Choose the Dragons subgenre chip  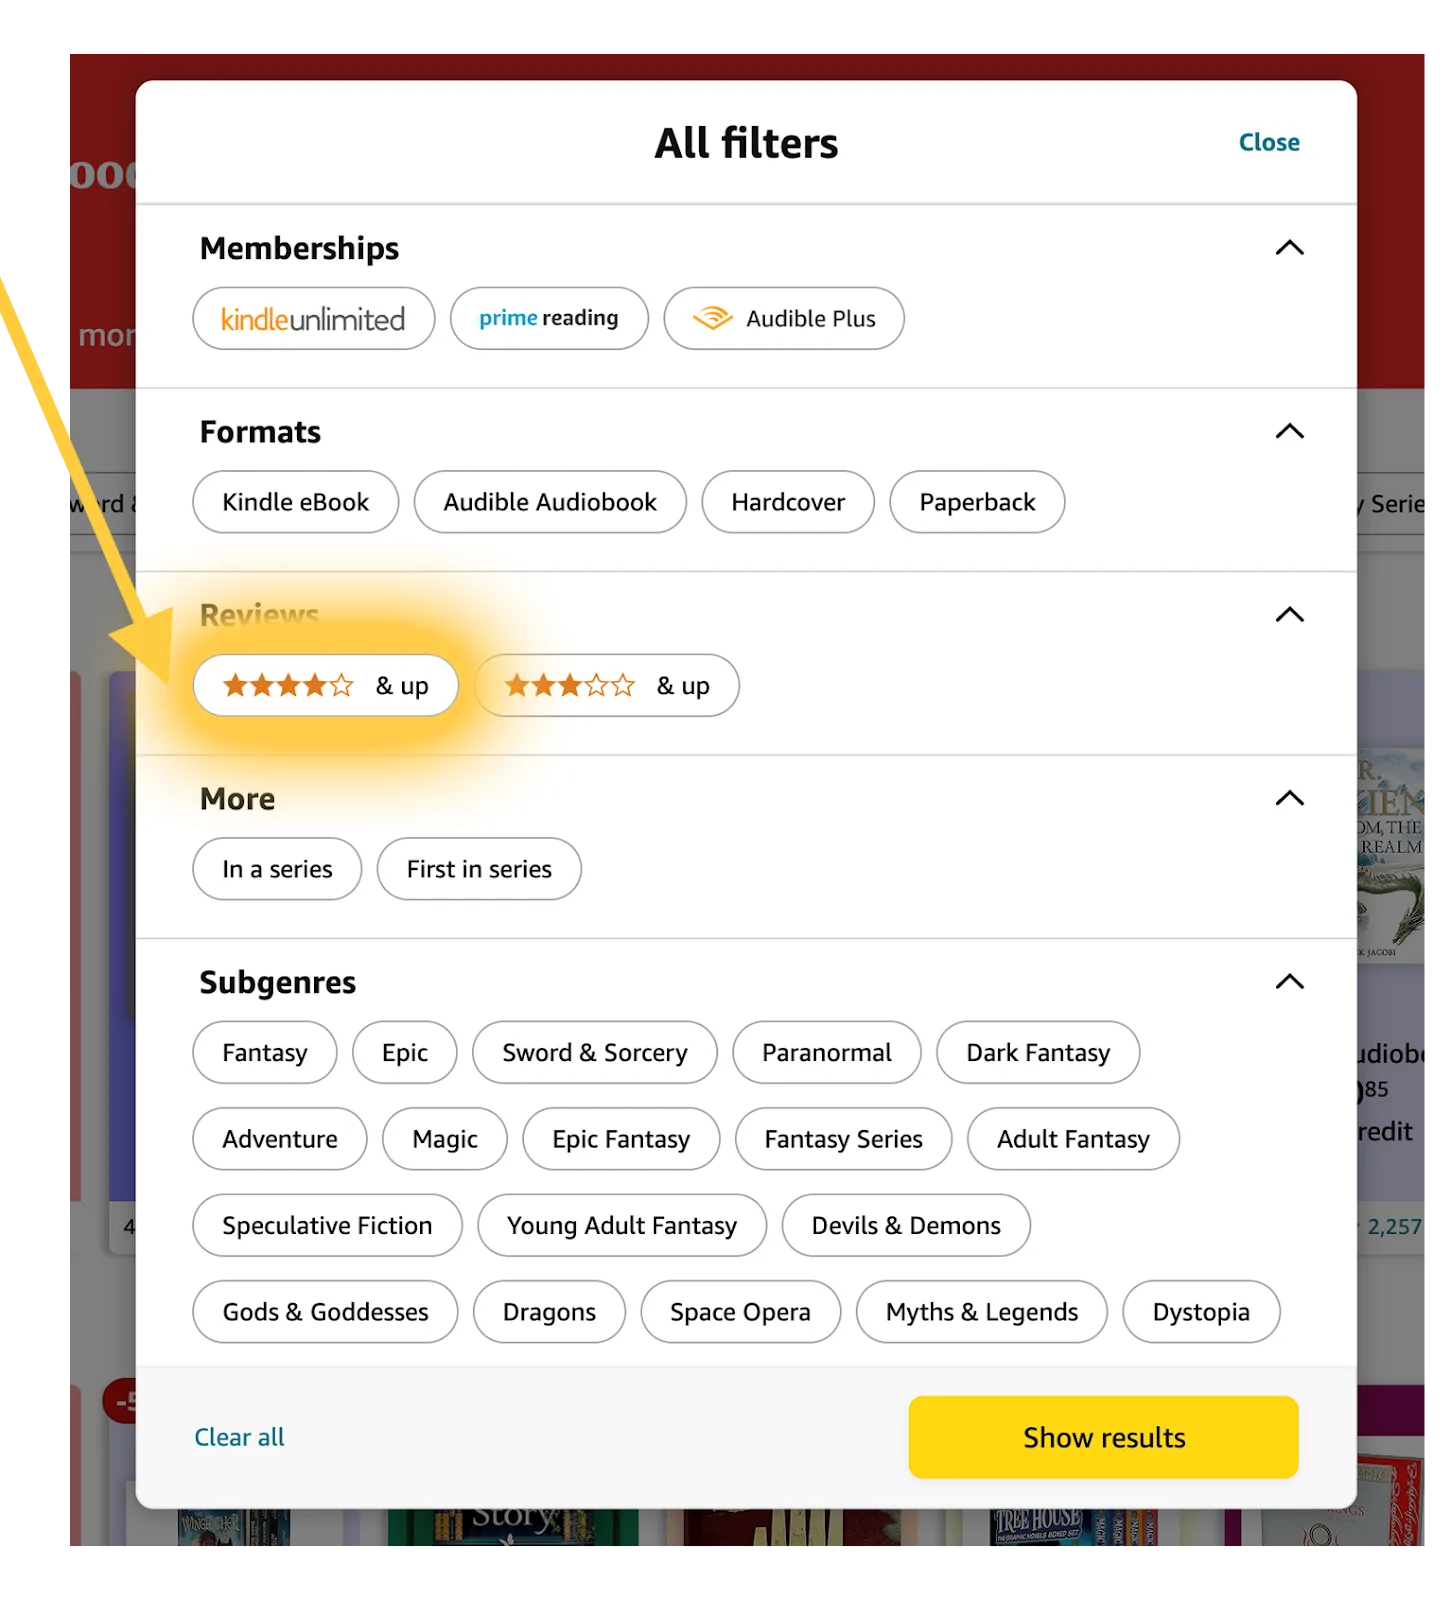[549, 1312]
